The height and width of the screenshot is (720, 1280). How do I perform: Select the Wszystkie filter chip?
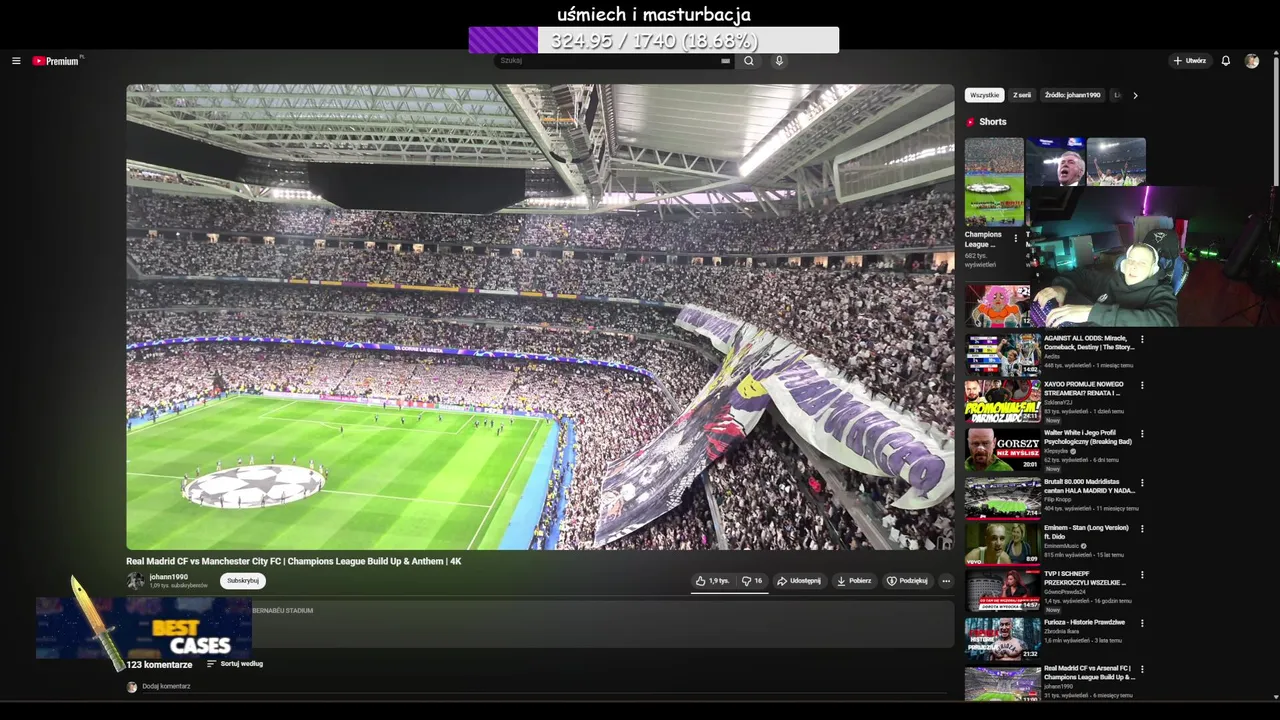pyautogui.click(x=984, y=95)
